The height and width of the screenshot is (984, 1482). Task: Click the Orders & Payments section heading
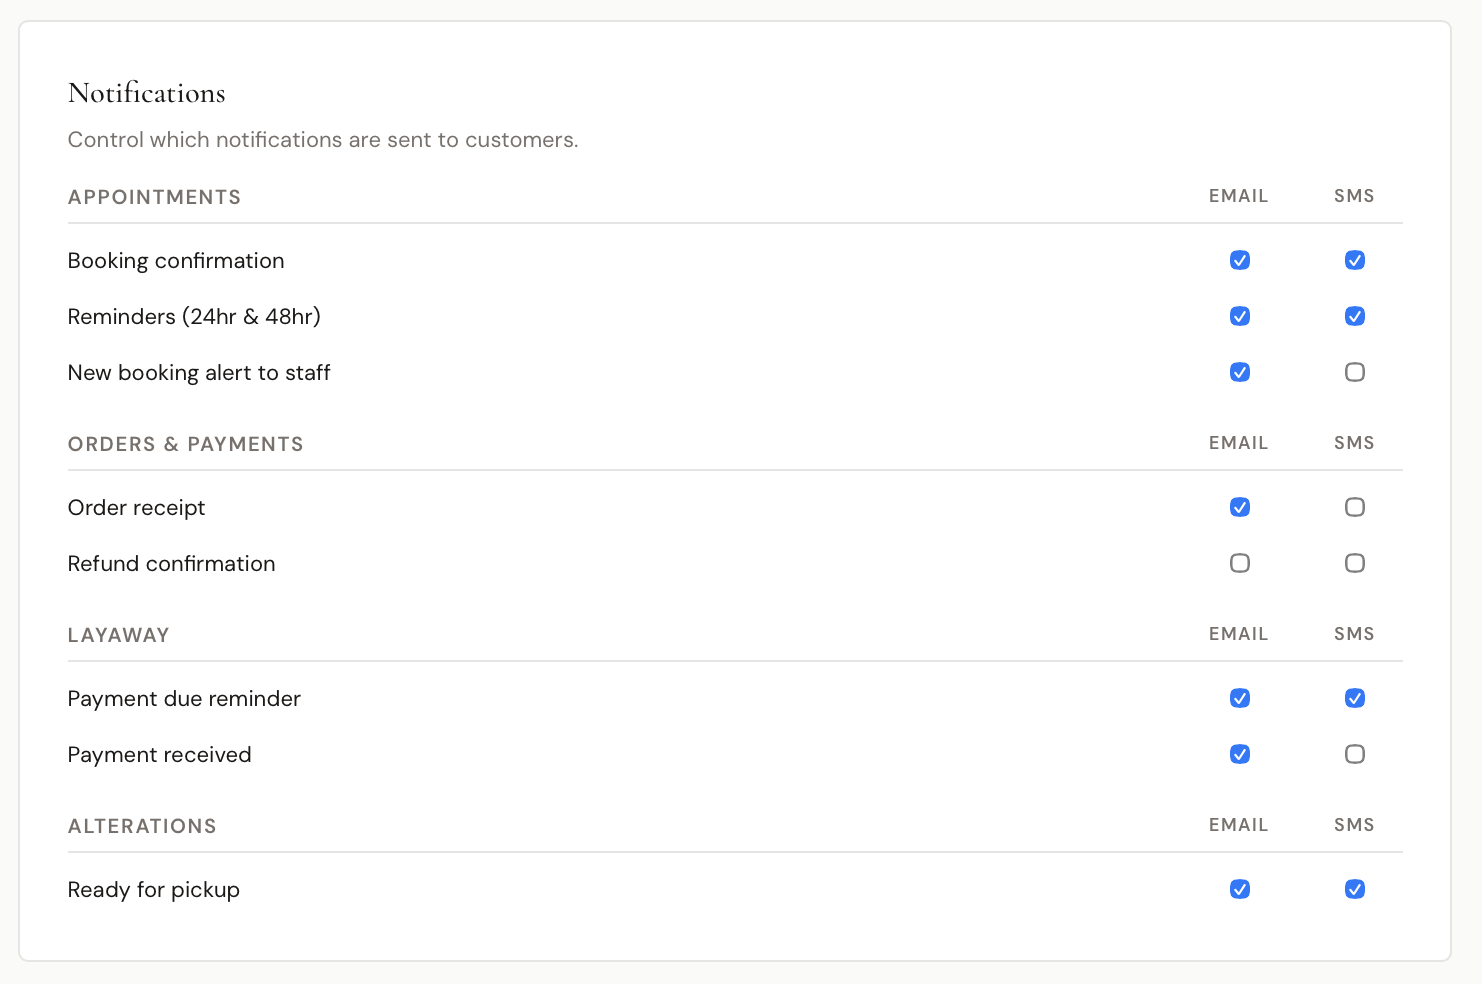point(185,444)
